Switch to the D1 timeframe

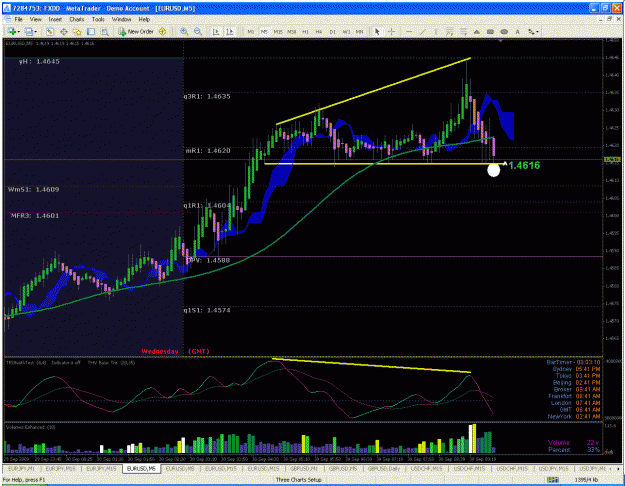333,31
